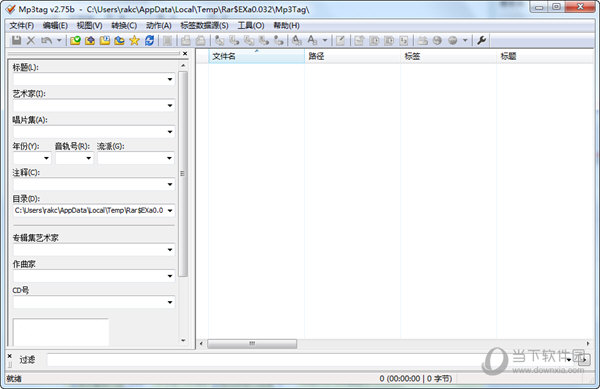Click the Copy tag icon
Image resolution: width=600 pixels, height=389 pixels.
click(x=186, y=40)
